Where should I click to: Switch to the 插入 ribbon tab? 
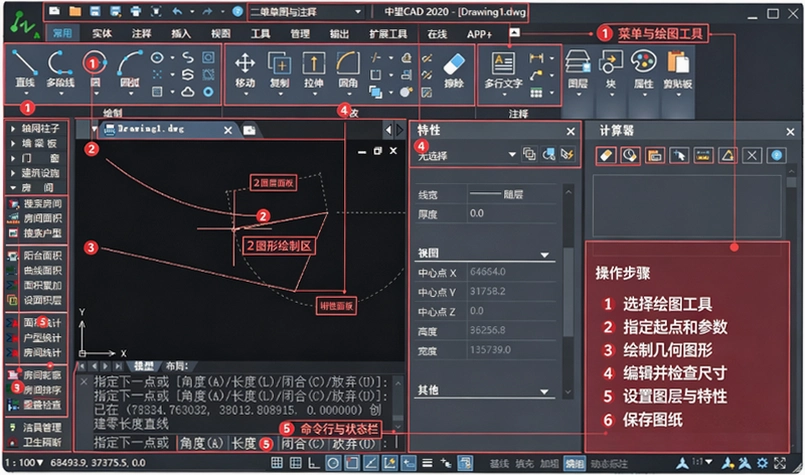(181, 34)
